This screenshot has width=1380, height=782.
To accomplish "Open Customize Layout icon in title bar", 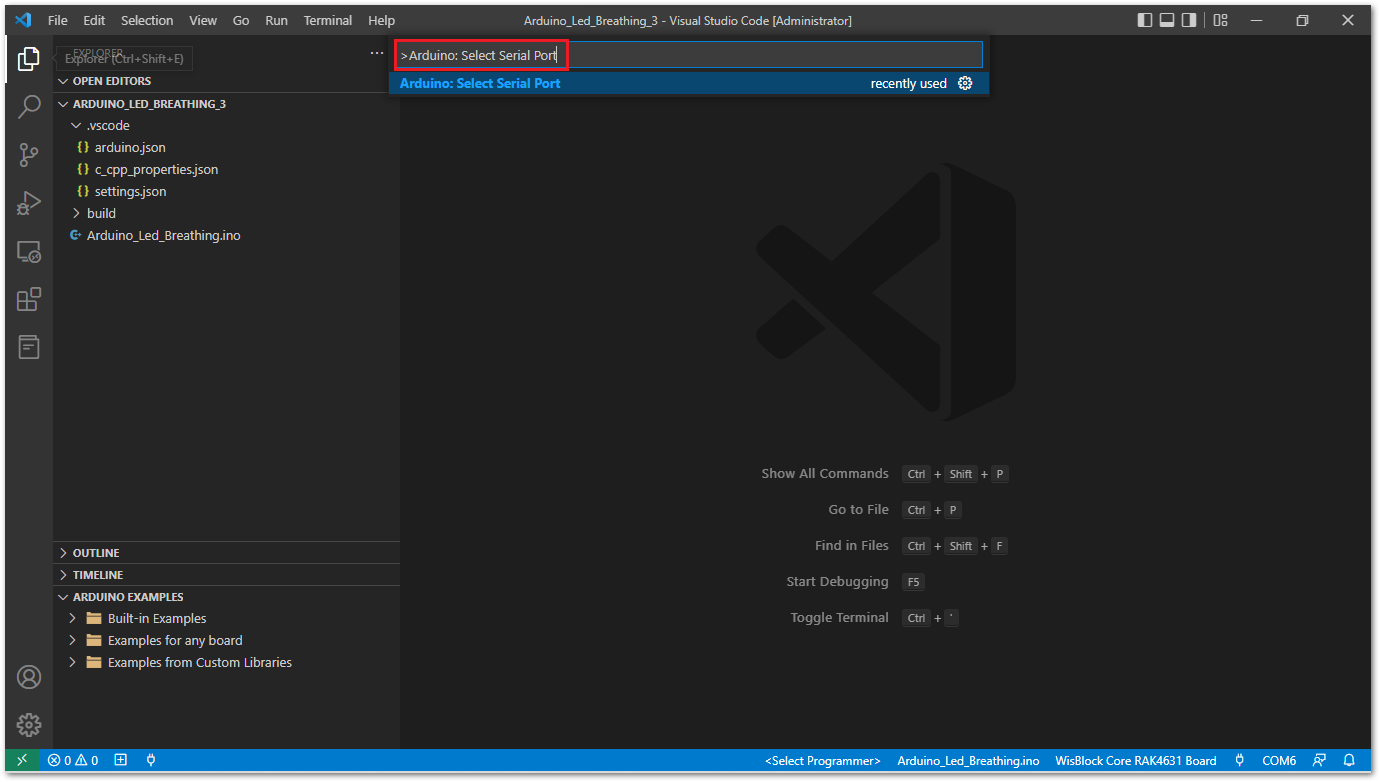I will (x=1220, y=20).
